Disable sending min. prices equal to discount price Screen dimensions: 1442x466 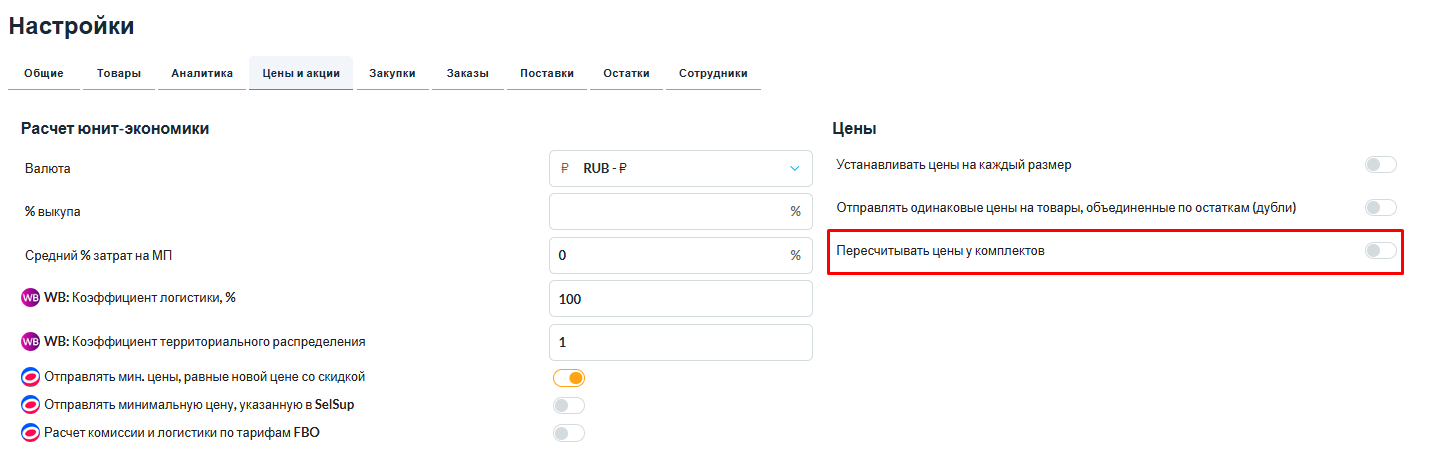(x=569, y=378)
